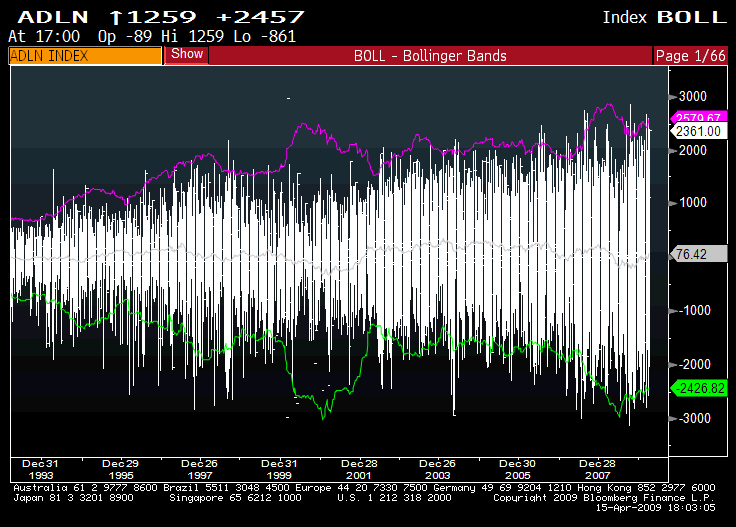Click the grey middle band value 76.42
The image size is (736, 527).
698,254
